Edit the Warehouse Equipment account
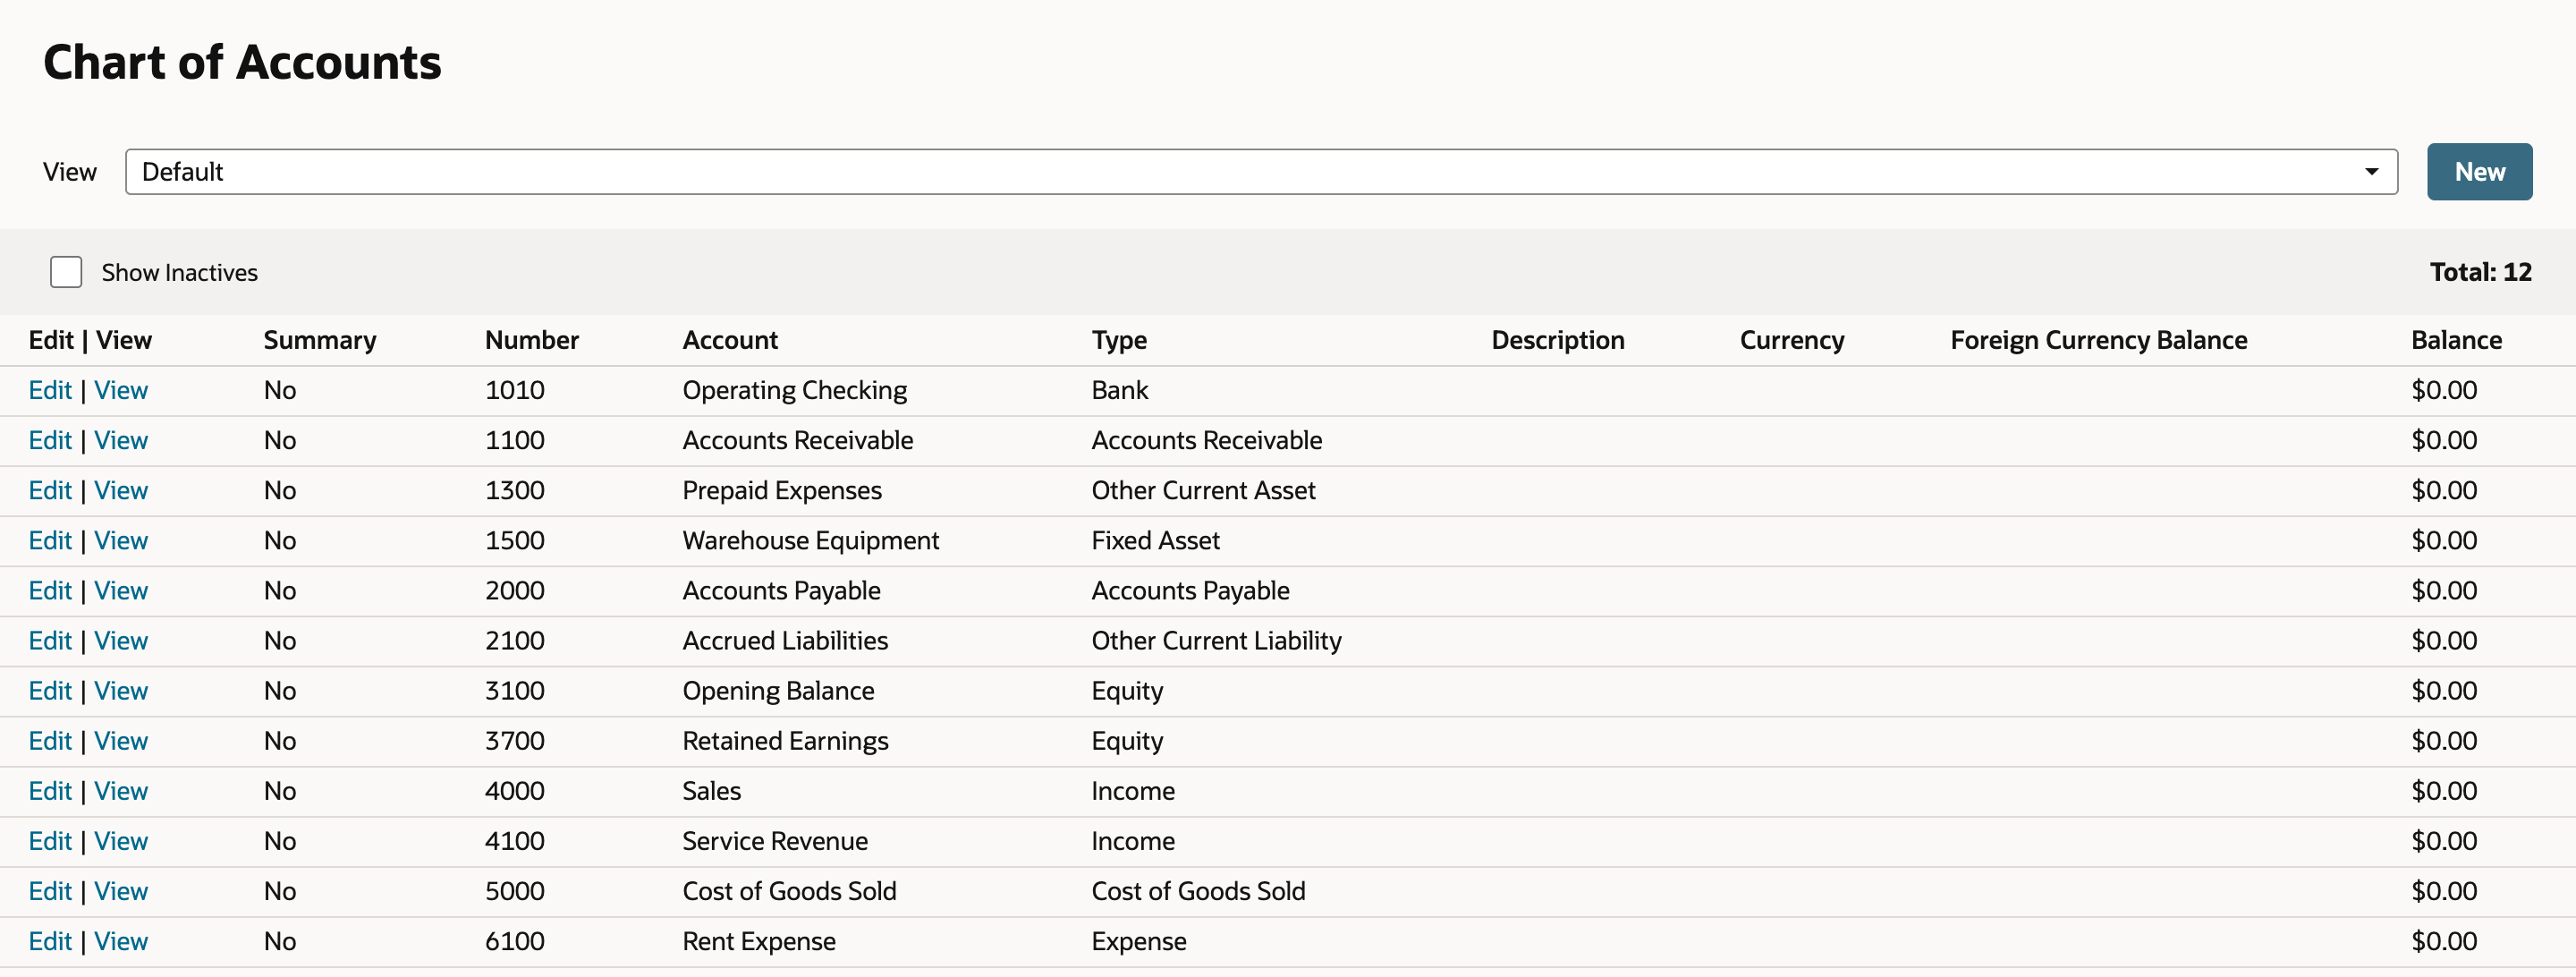 50,540
